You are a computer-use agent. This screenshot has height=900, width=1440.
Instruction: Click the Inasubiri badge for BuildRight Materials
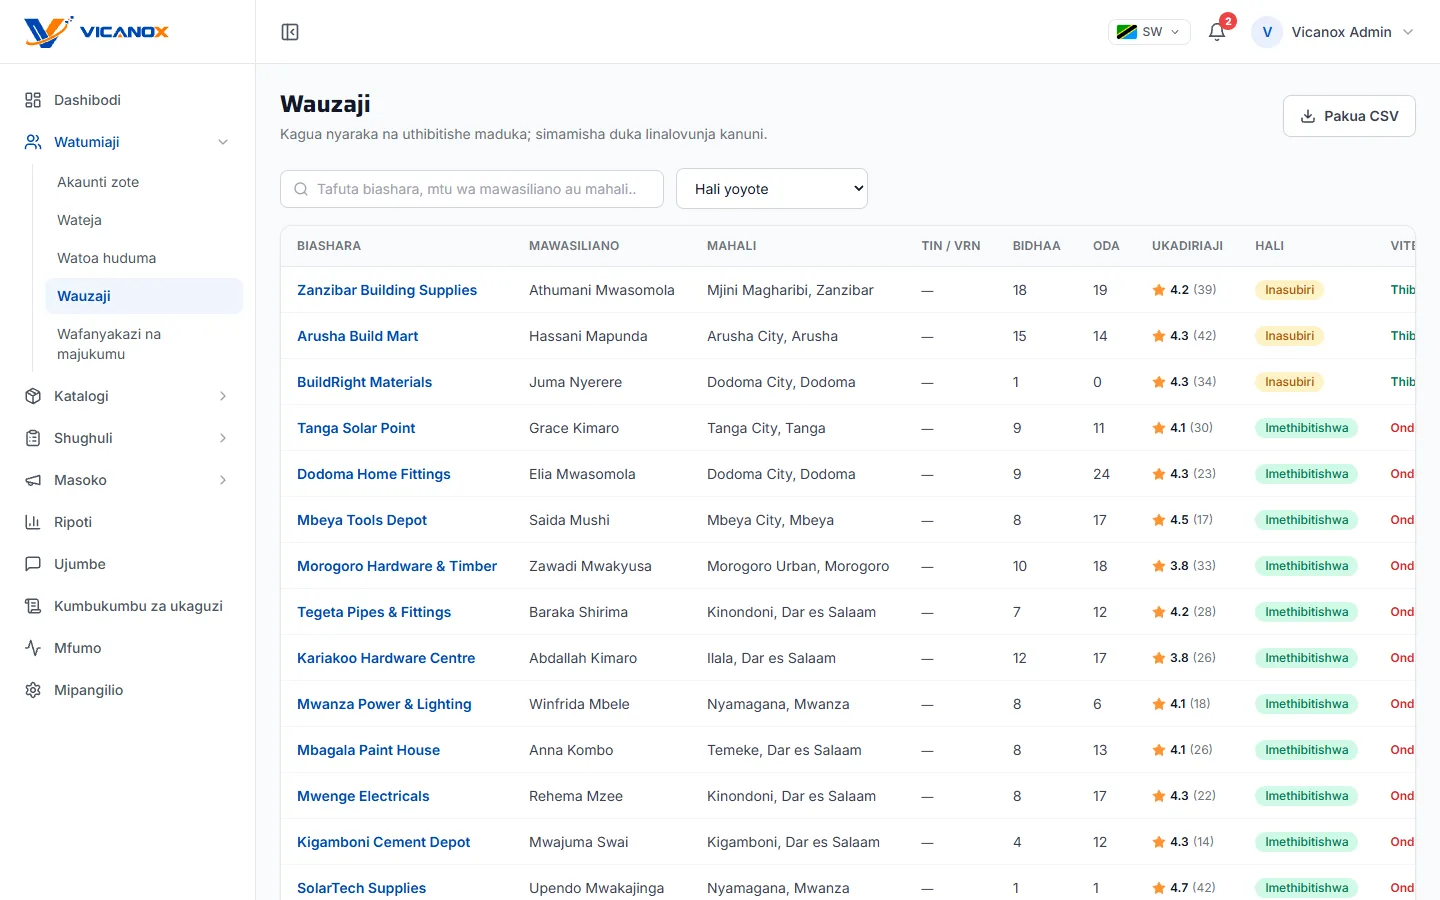(1289, 382)
